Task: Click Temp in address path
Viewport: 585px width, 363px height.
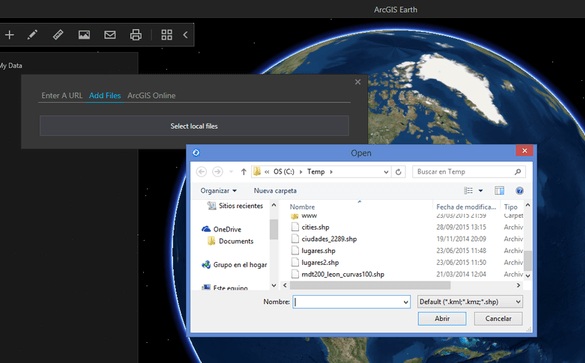Action: 316,172
